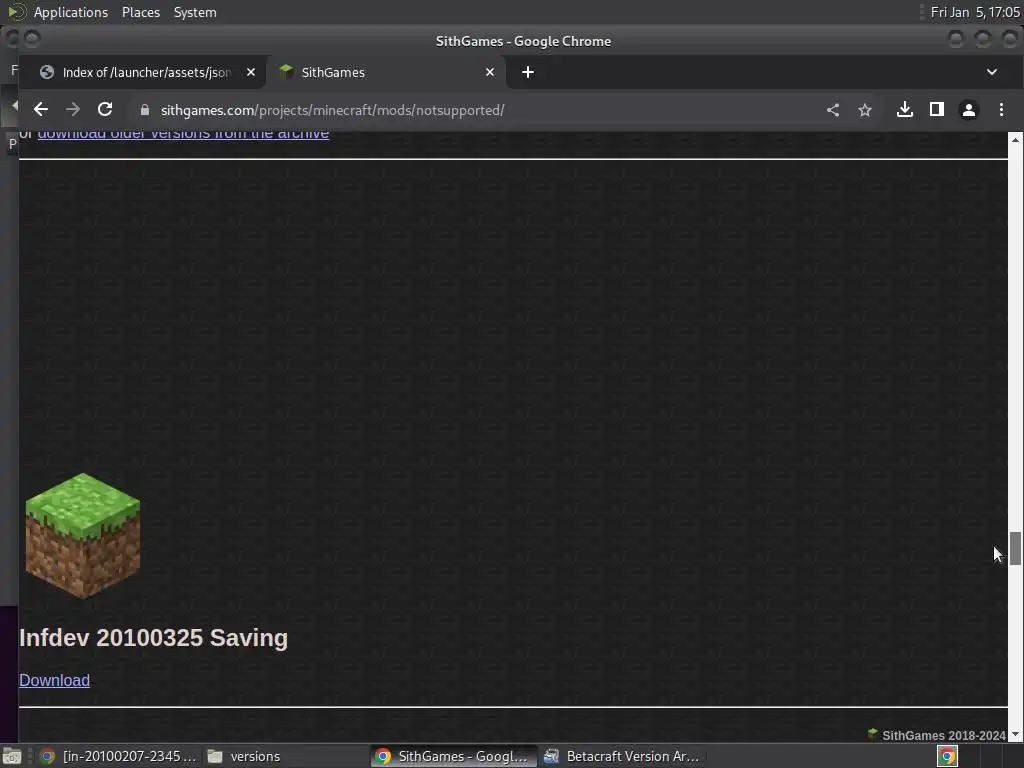Follow the download older versions archive link
The height and width of the screenshot is (768, 1024).
click(183, 134)
